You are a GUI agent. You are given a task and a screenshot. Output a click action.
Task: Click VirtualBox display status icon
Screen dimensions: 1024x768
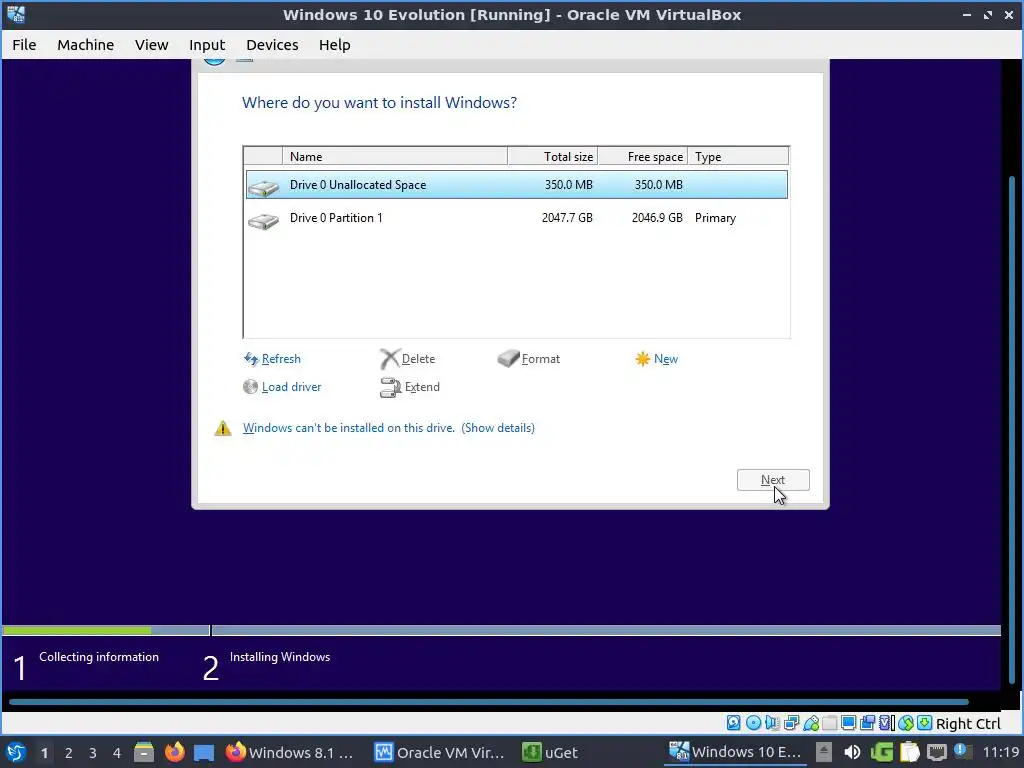coord(848,723)
